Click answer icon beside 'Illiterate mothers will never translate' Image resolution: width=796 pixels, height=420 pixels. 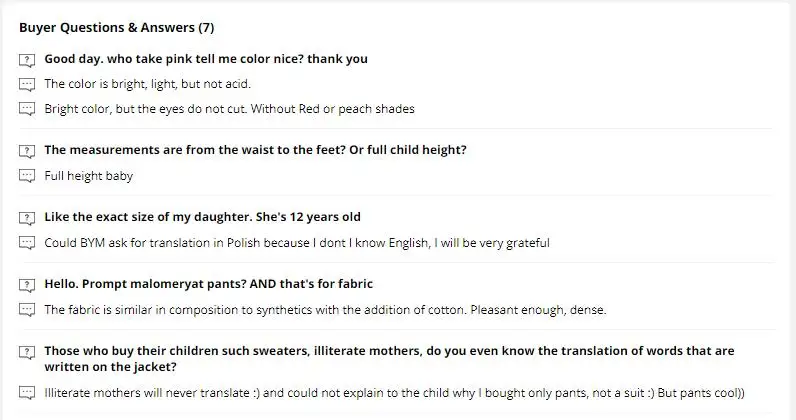tap(27, 394)
